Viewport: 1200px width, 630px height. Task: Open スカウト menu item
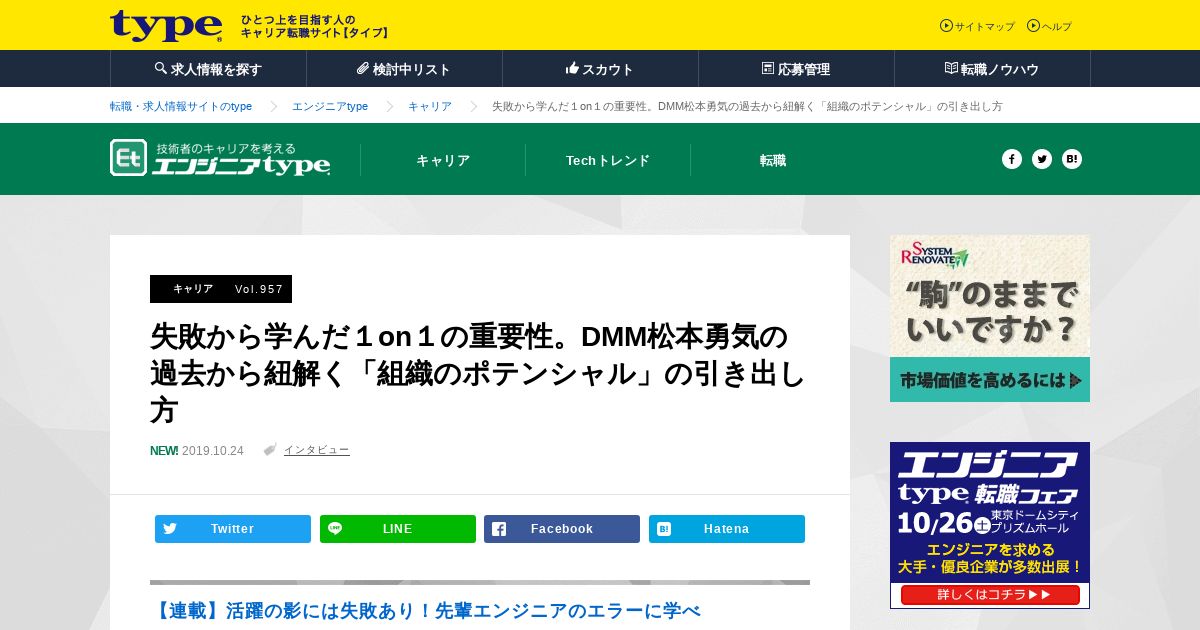tap(600, 69)
